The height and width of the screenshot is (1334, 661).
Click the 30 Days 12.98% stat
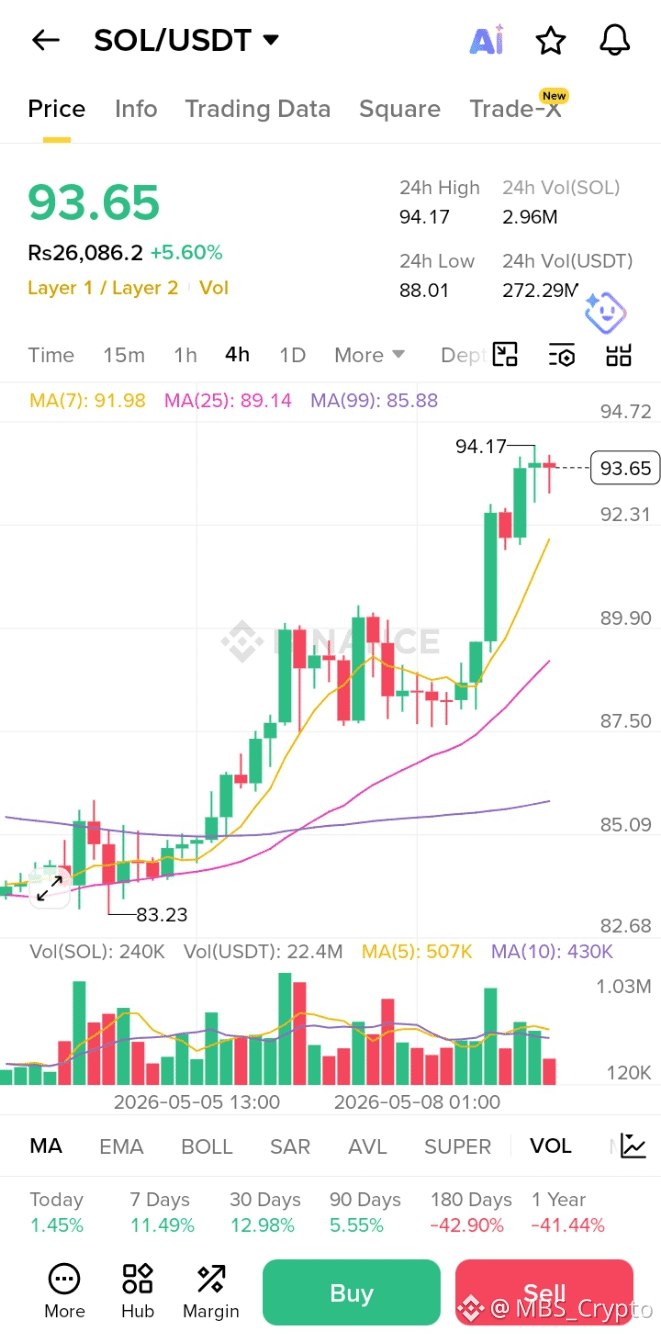265,1212
